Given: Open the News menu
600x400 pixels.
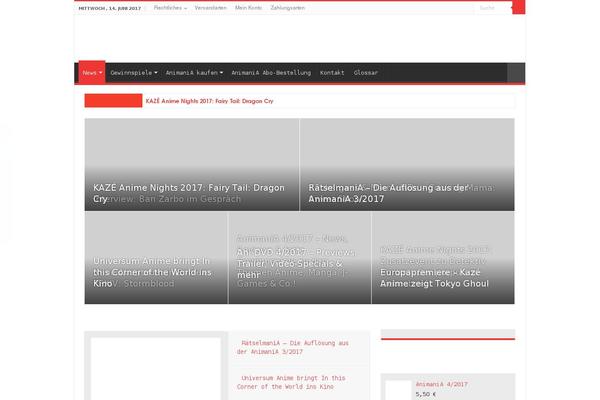Looking at the screenshot, I should click(92, 72).
